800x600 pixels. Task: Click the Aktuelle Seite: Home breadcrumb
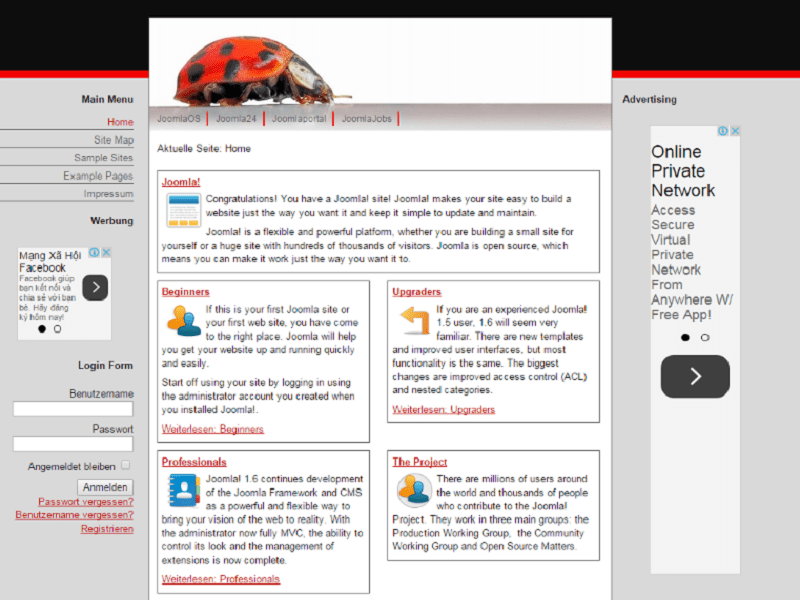pos(204,148)
